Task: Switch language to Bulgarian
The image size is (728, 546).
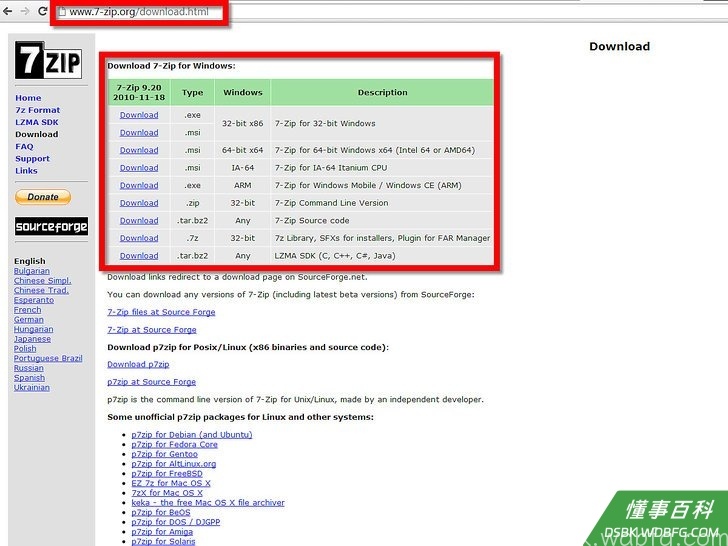Action: (32, 271)
